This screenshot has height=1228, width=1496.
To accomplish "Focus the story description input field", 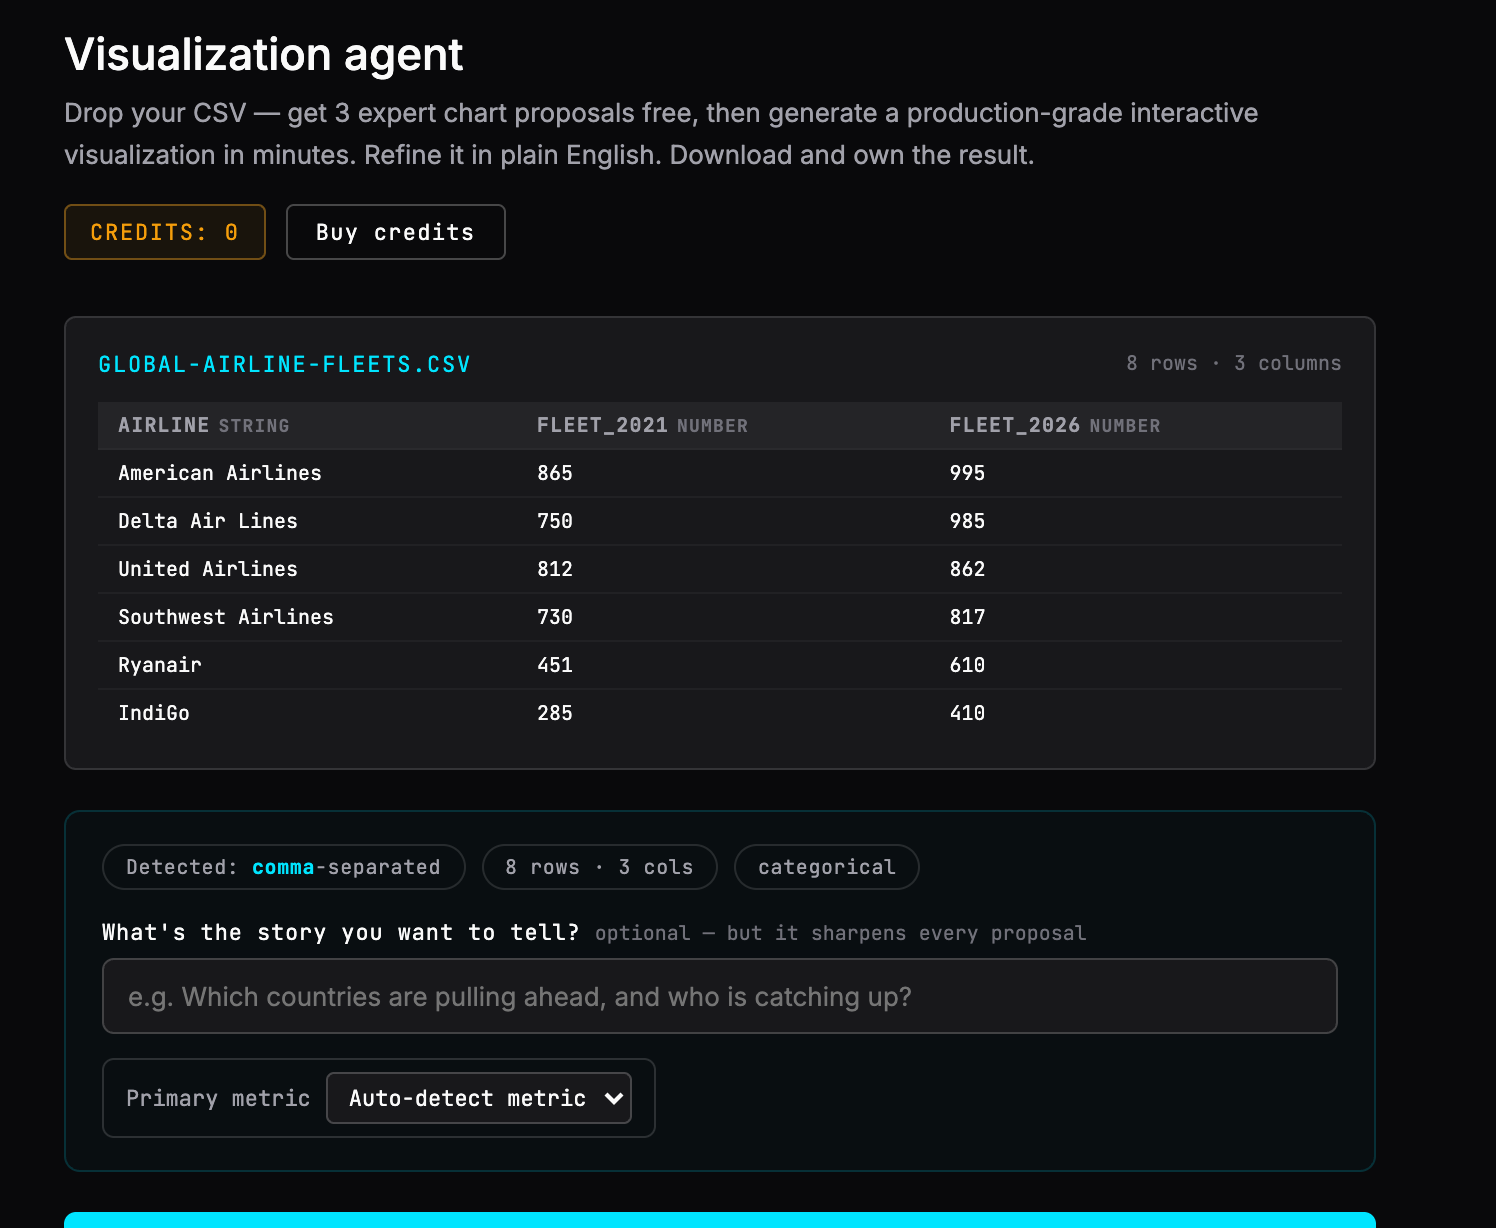I will point(720,996).
